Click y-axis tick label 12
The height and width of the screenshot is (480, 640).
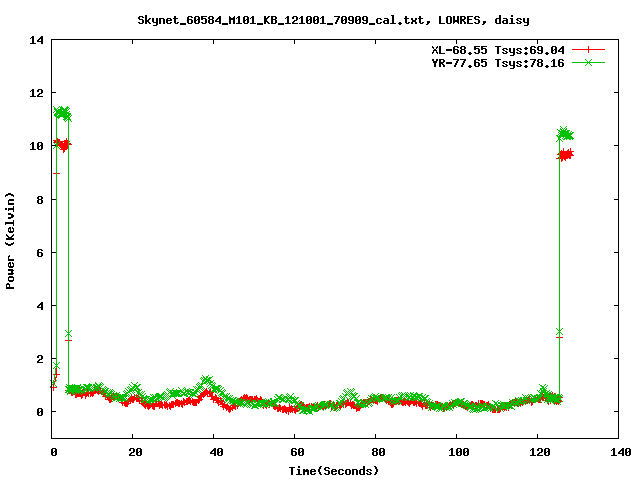pyautogui.click(x=36, y=93)
